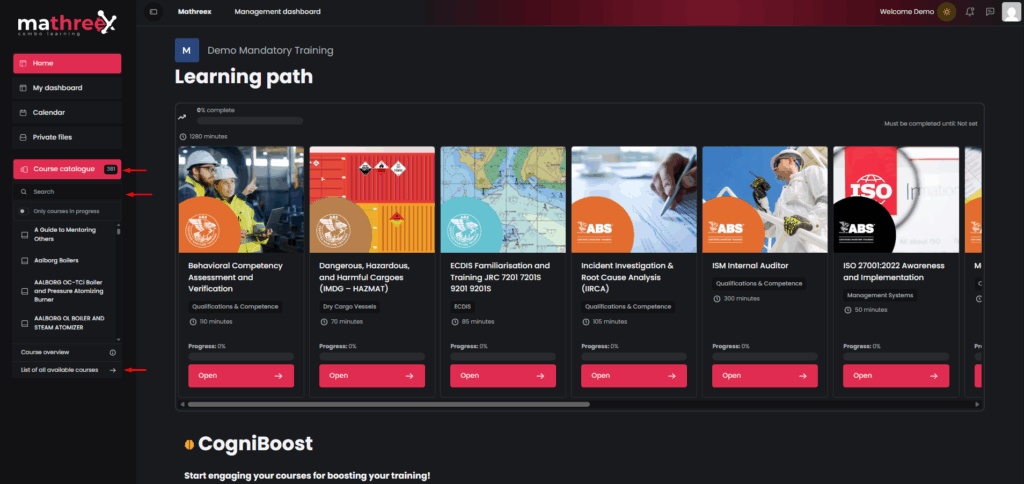Click the red containers thumbnail of the HAZMAT course

click(372, 199)
